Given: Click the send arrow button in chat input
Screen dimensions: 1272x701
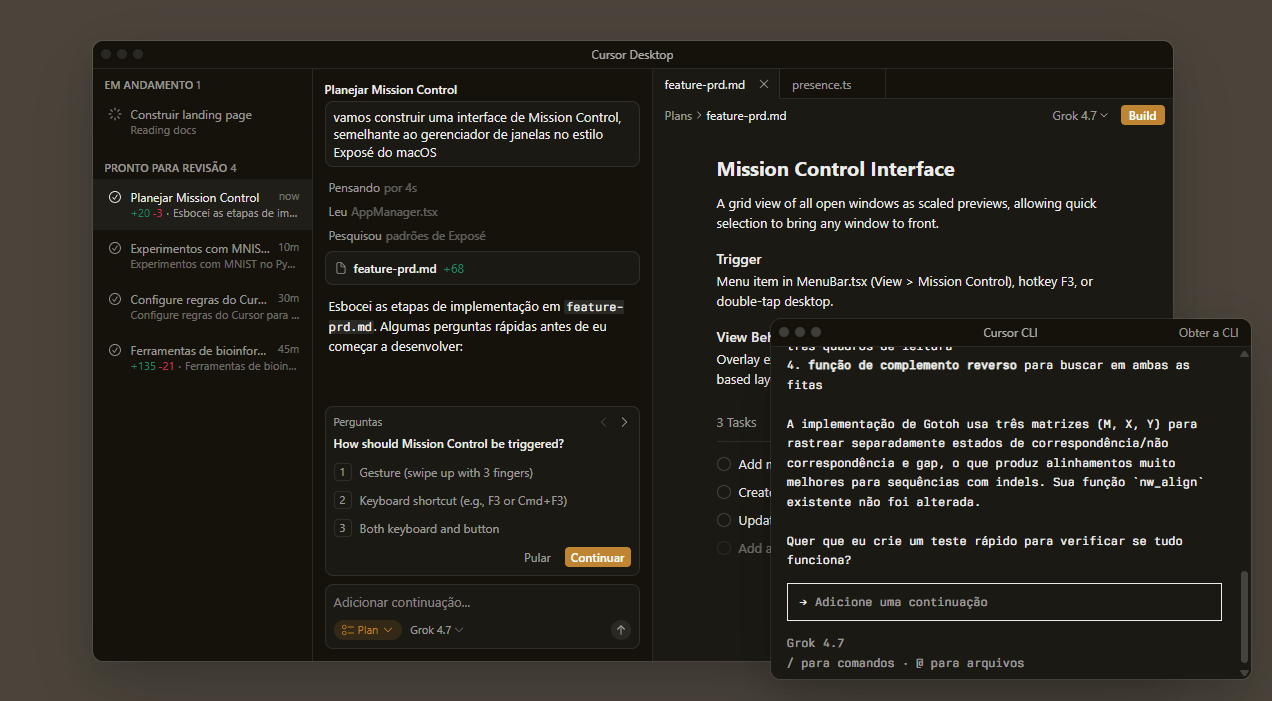Looking at the screenshot, I should [x=621, y=630].
